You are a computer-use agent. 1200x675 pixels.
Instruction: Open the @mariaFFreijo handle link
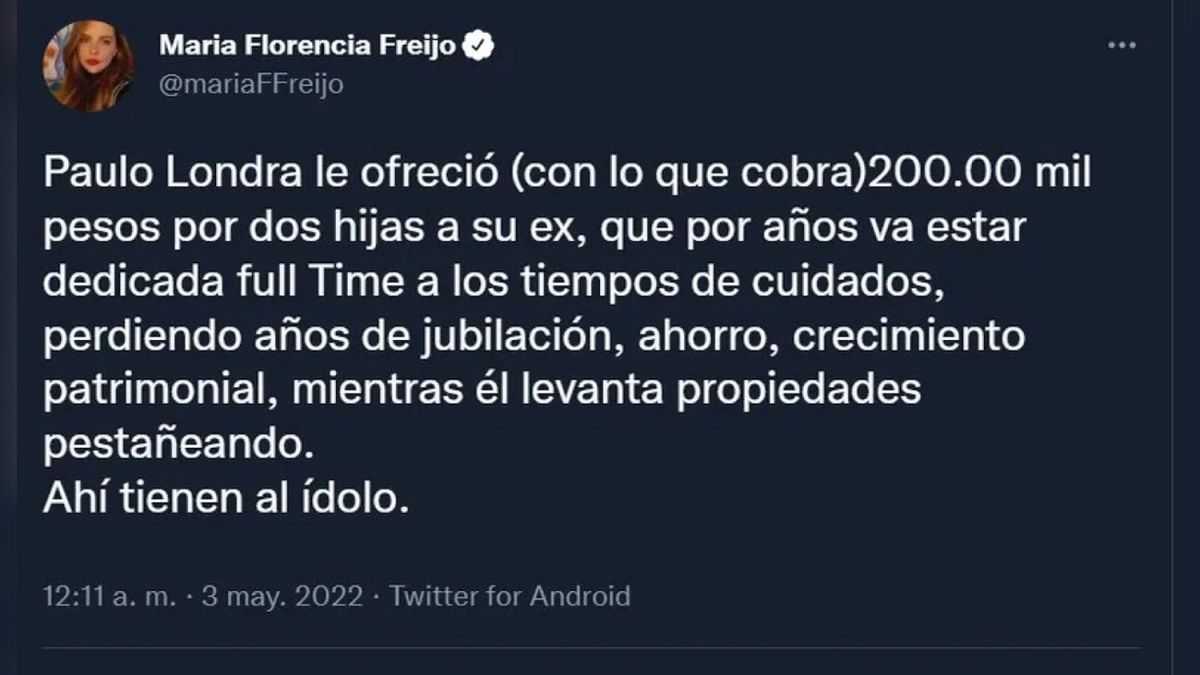[x=251, y=84]
